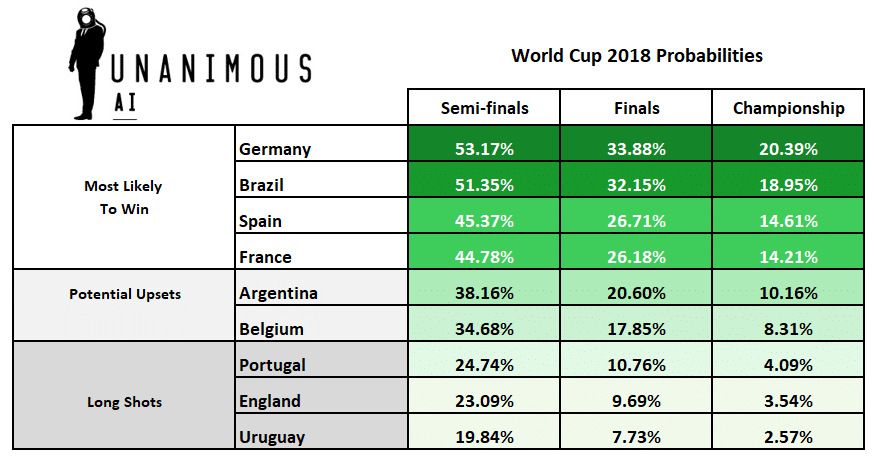Click Germany's 20.39% championship cell
874x466 pixels.
tap(788, 149)
